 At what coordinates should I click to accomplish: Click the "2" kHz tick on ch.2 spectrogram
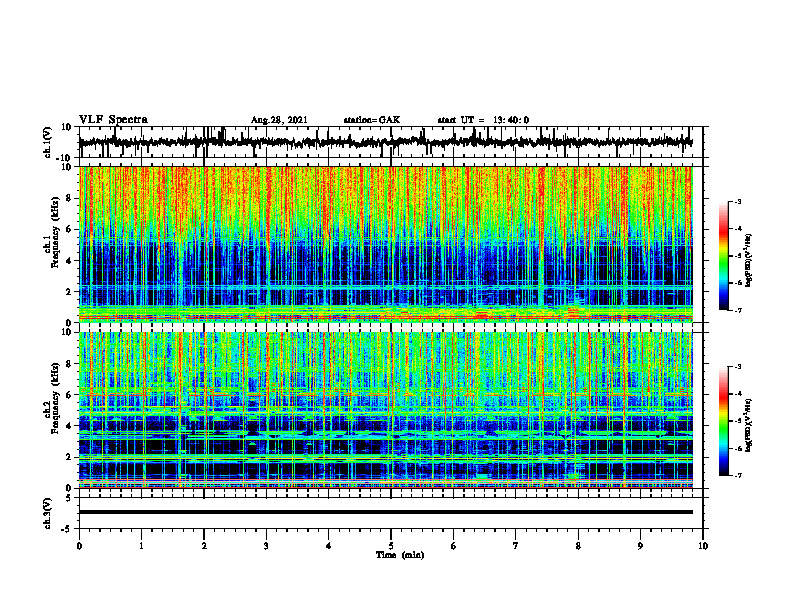[x=70, y=457]
